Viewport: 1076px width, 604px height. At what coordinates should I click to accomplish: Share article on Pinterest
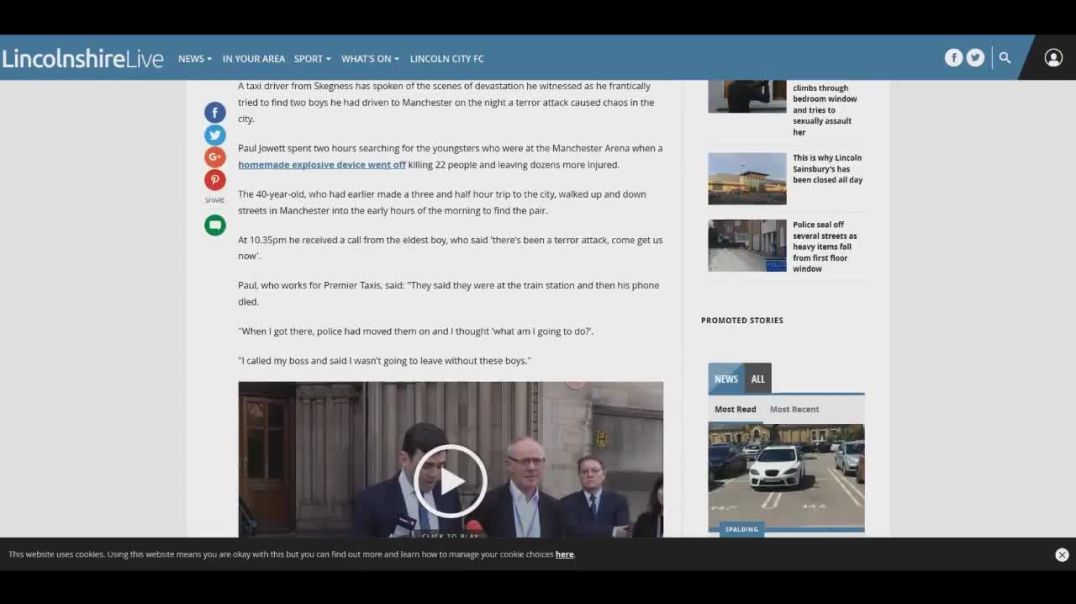pos(215,180)
